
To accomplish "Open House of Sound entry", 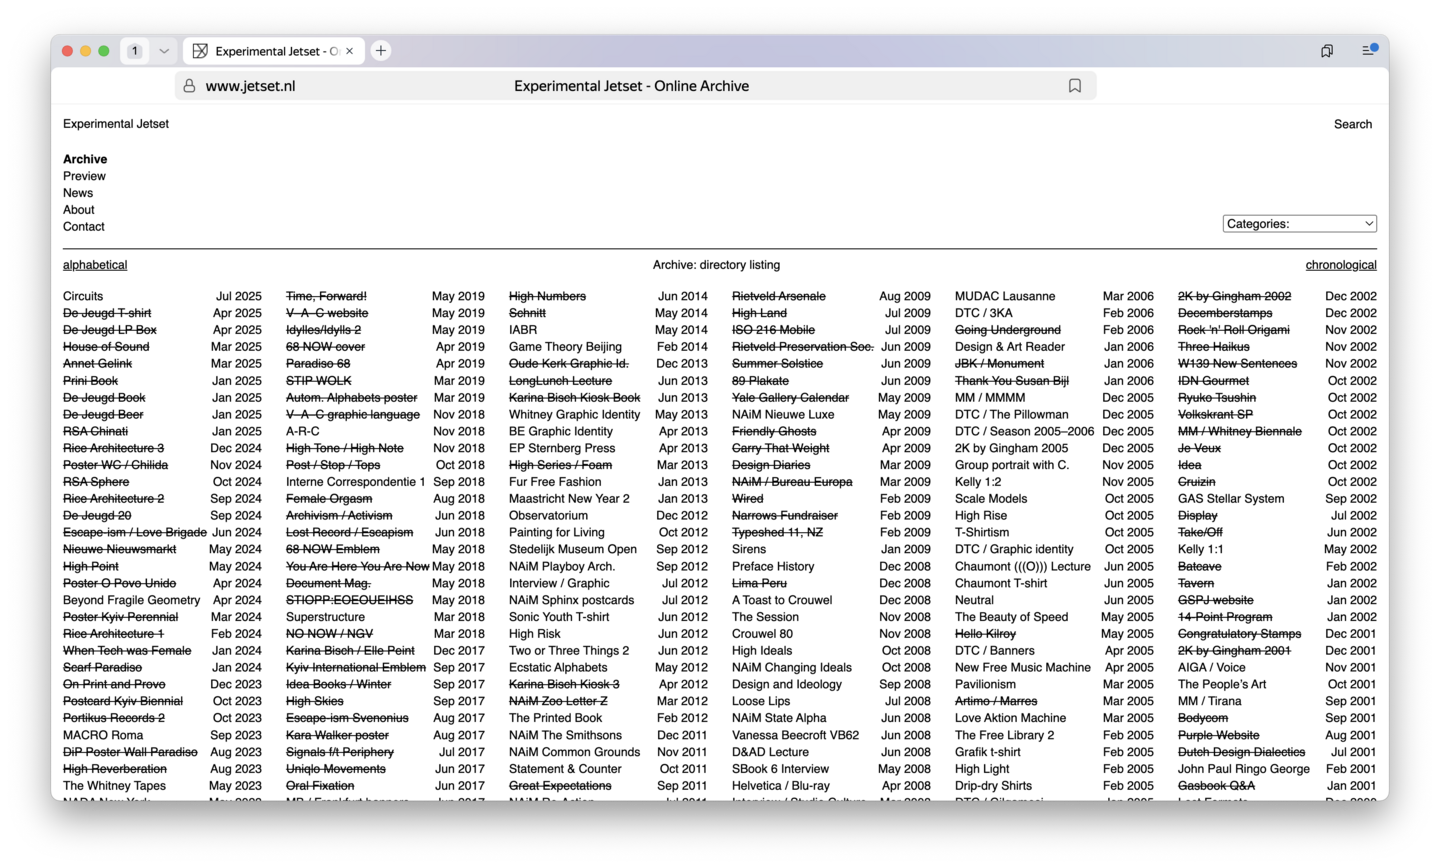I will (x=106, y=347).
